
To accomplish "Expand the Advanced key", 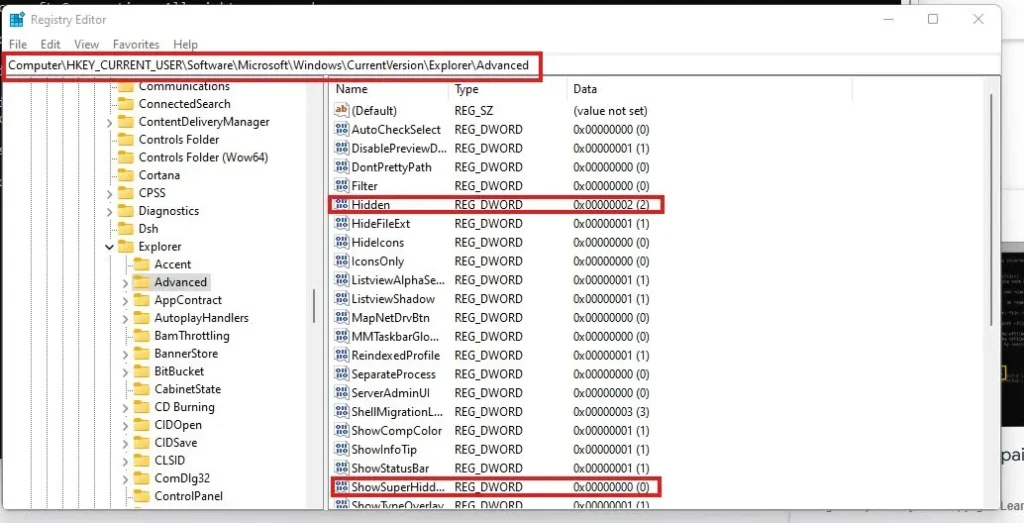I will tap(125, 283).
